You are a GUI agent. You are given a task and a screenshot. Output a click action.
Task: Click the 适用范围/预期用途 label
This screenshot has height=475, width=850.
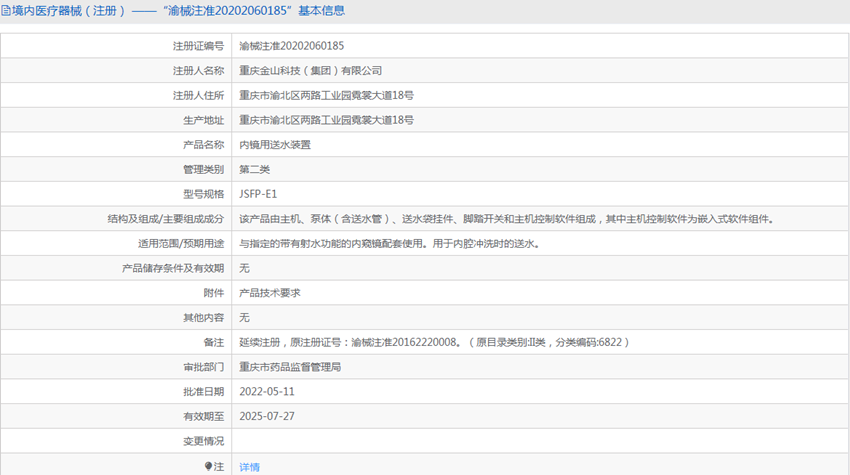click(x=181, y=244)
